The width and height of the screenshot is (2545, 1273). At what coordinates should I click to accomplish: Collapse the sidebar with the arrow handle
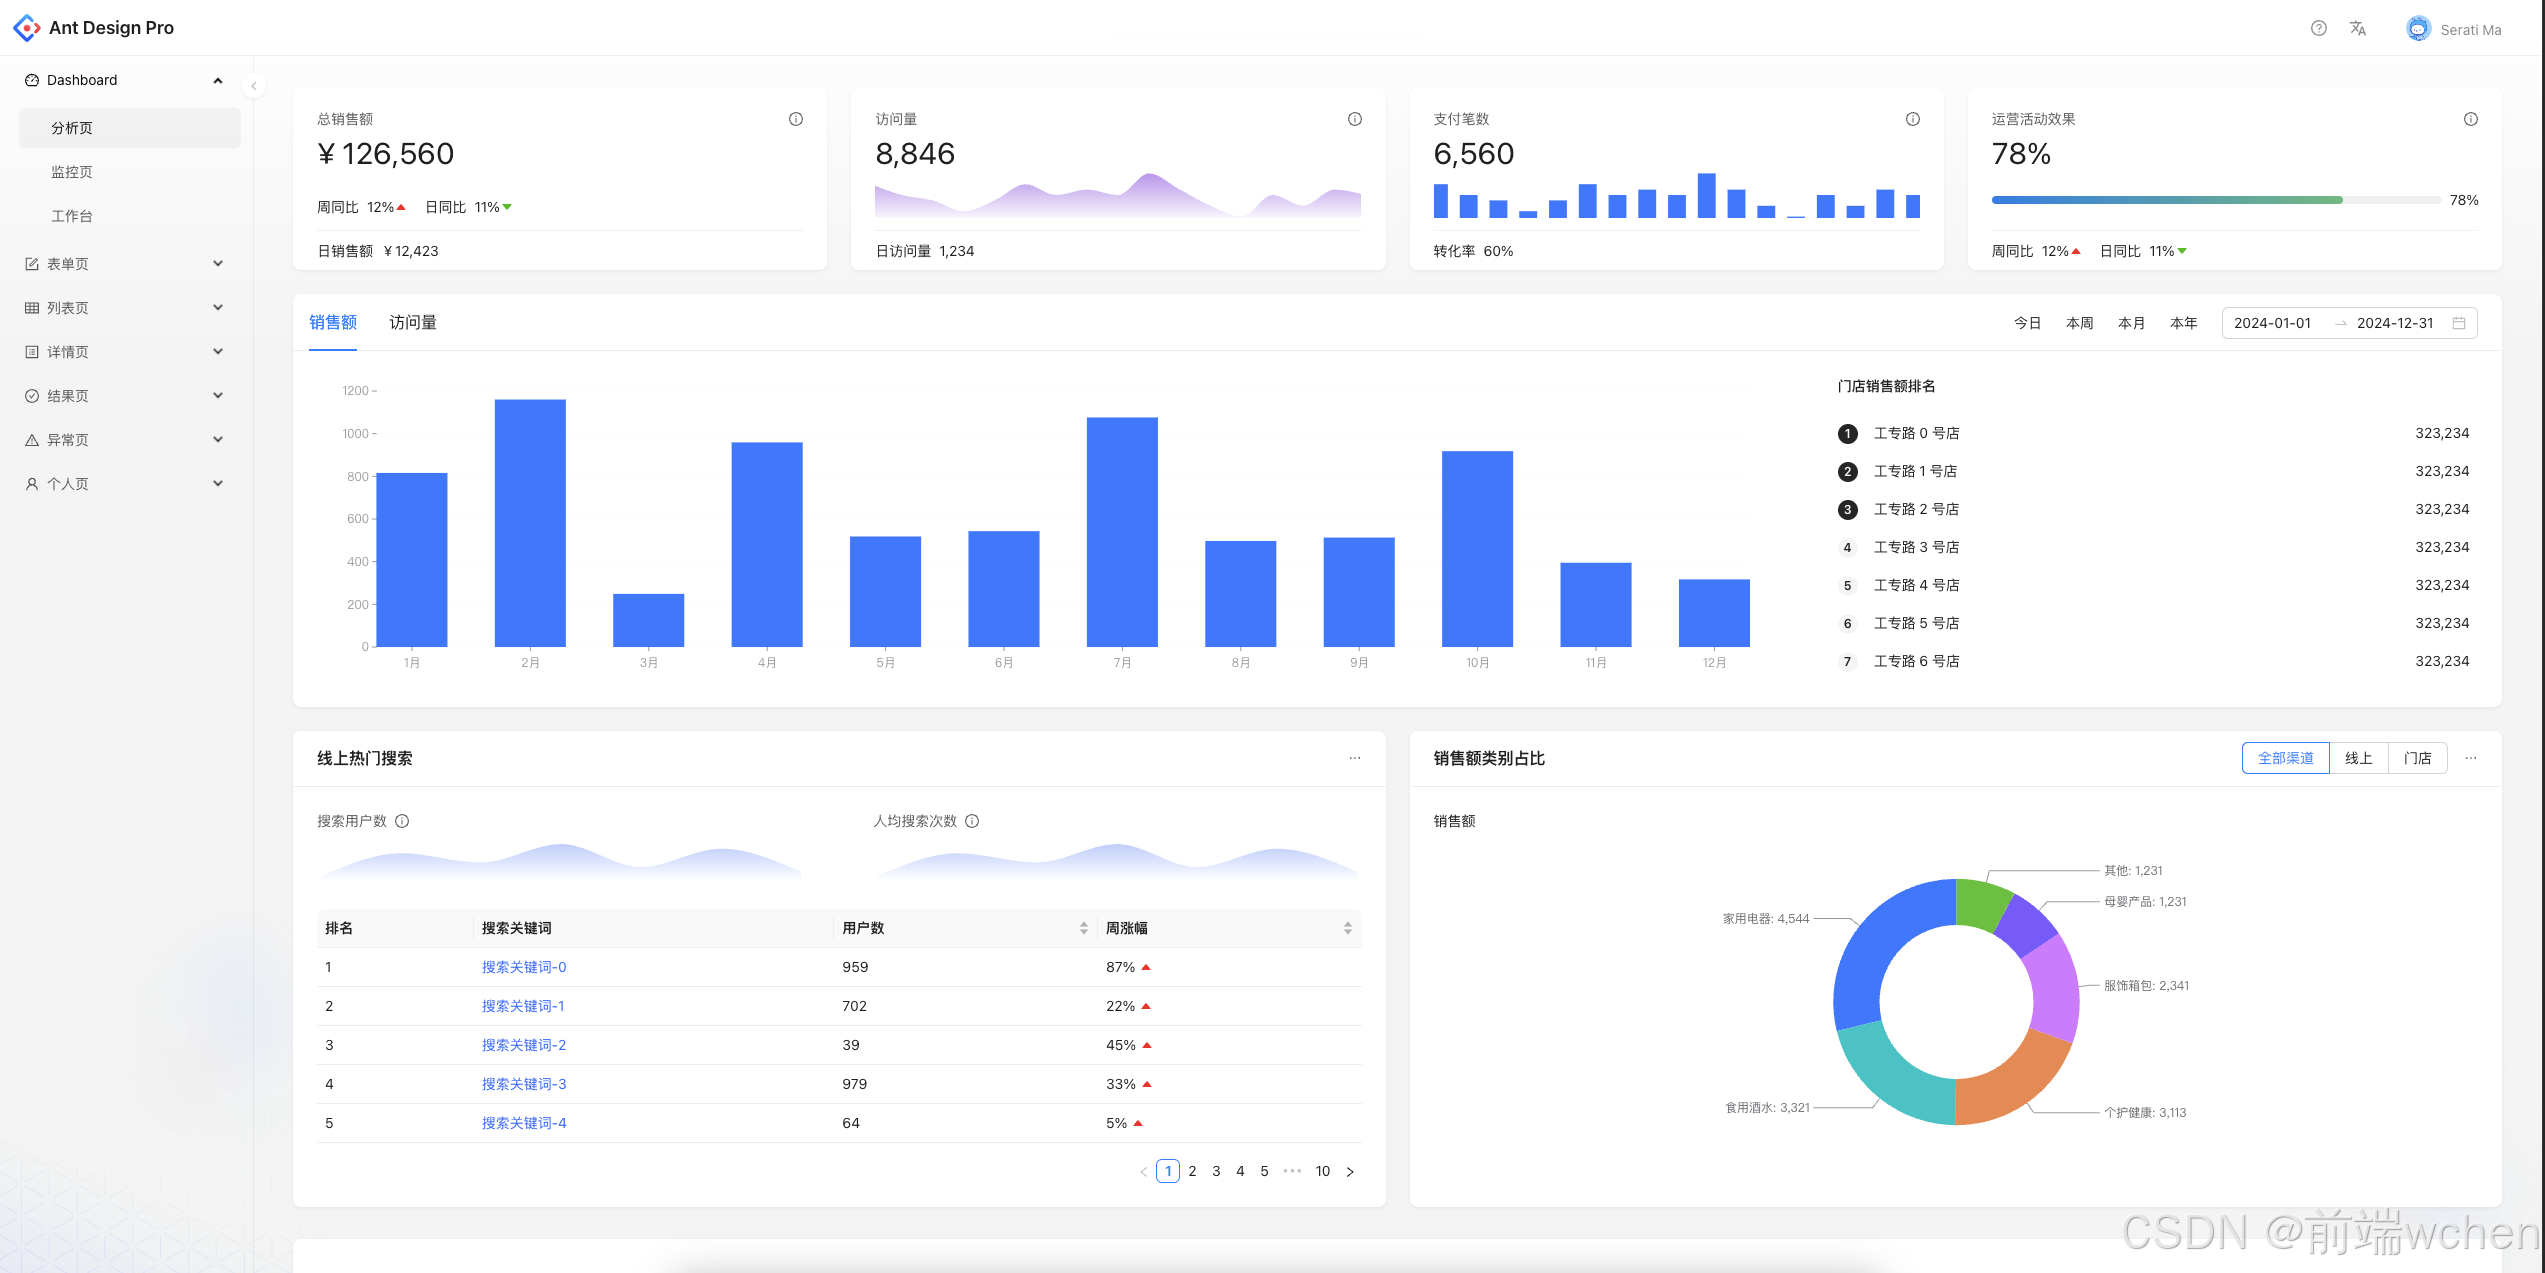pyautogui.click(x=254, y=86)
